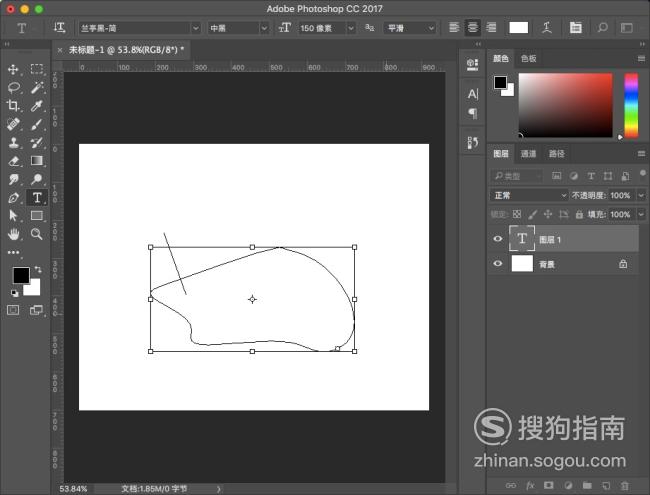Viewport: 650px width, 495px height.
Task: Select the Lasso tool
Action: (13, 87)
